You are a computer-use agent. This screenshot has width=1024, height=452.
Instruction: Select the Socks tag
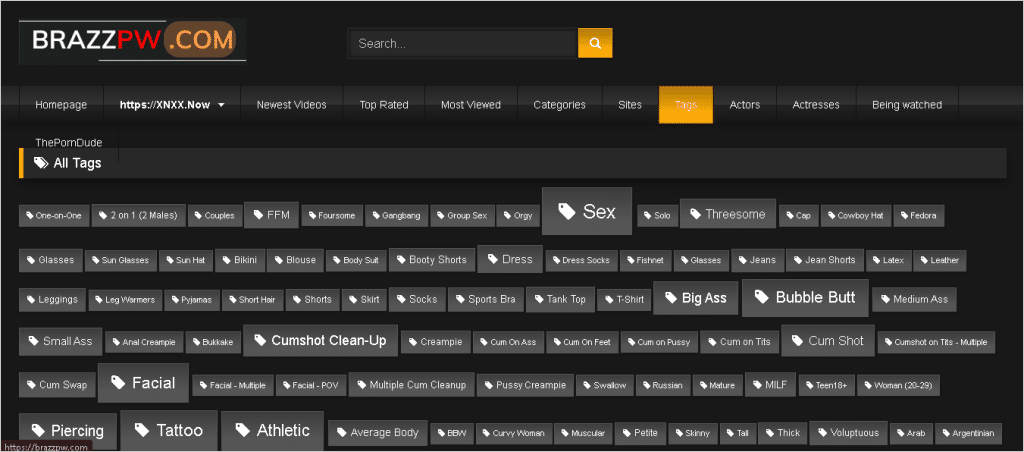coord(417,299)
